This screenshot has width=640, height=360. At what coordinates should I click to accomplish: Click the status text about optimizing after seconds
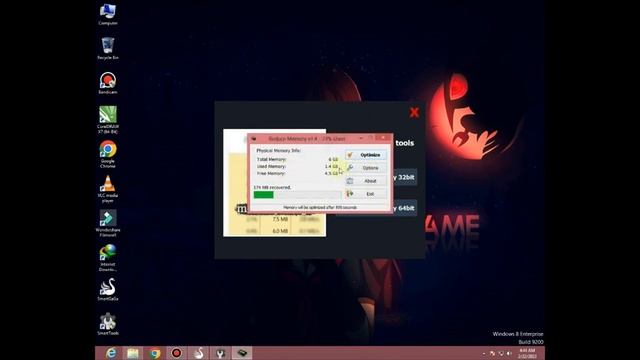[x=320, y=207]
